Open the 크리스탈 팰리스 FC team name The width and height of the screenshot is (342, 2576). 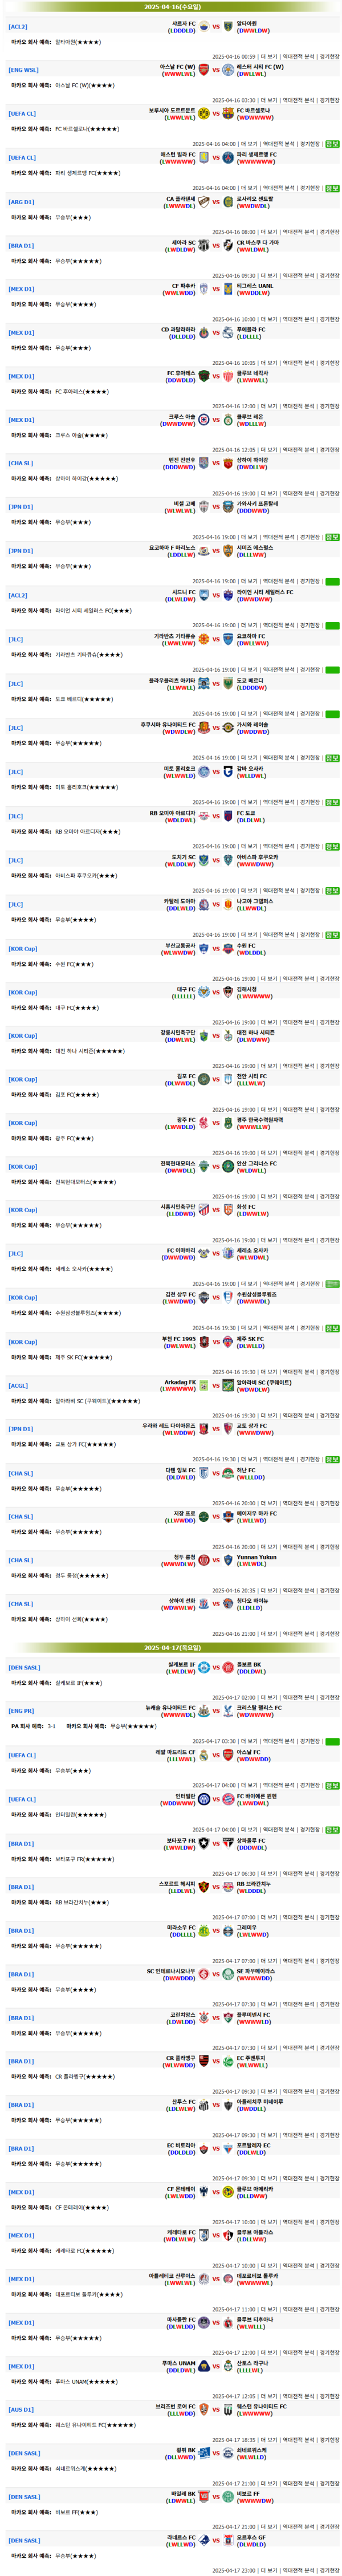click(259, 1707)
